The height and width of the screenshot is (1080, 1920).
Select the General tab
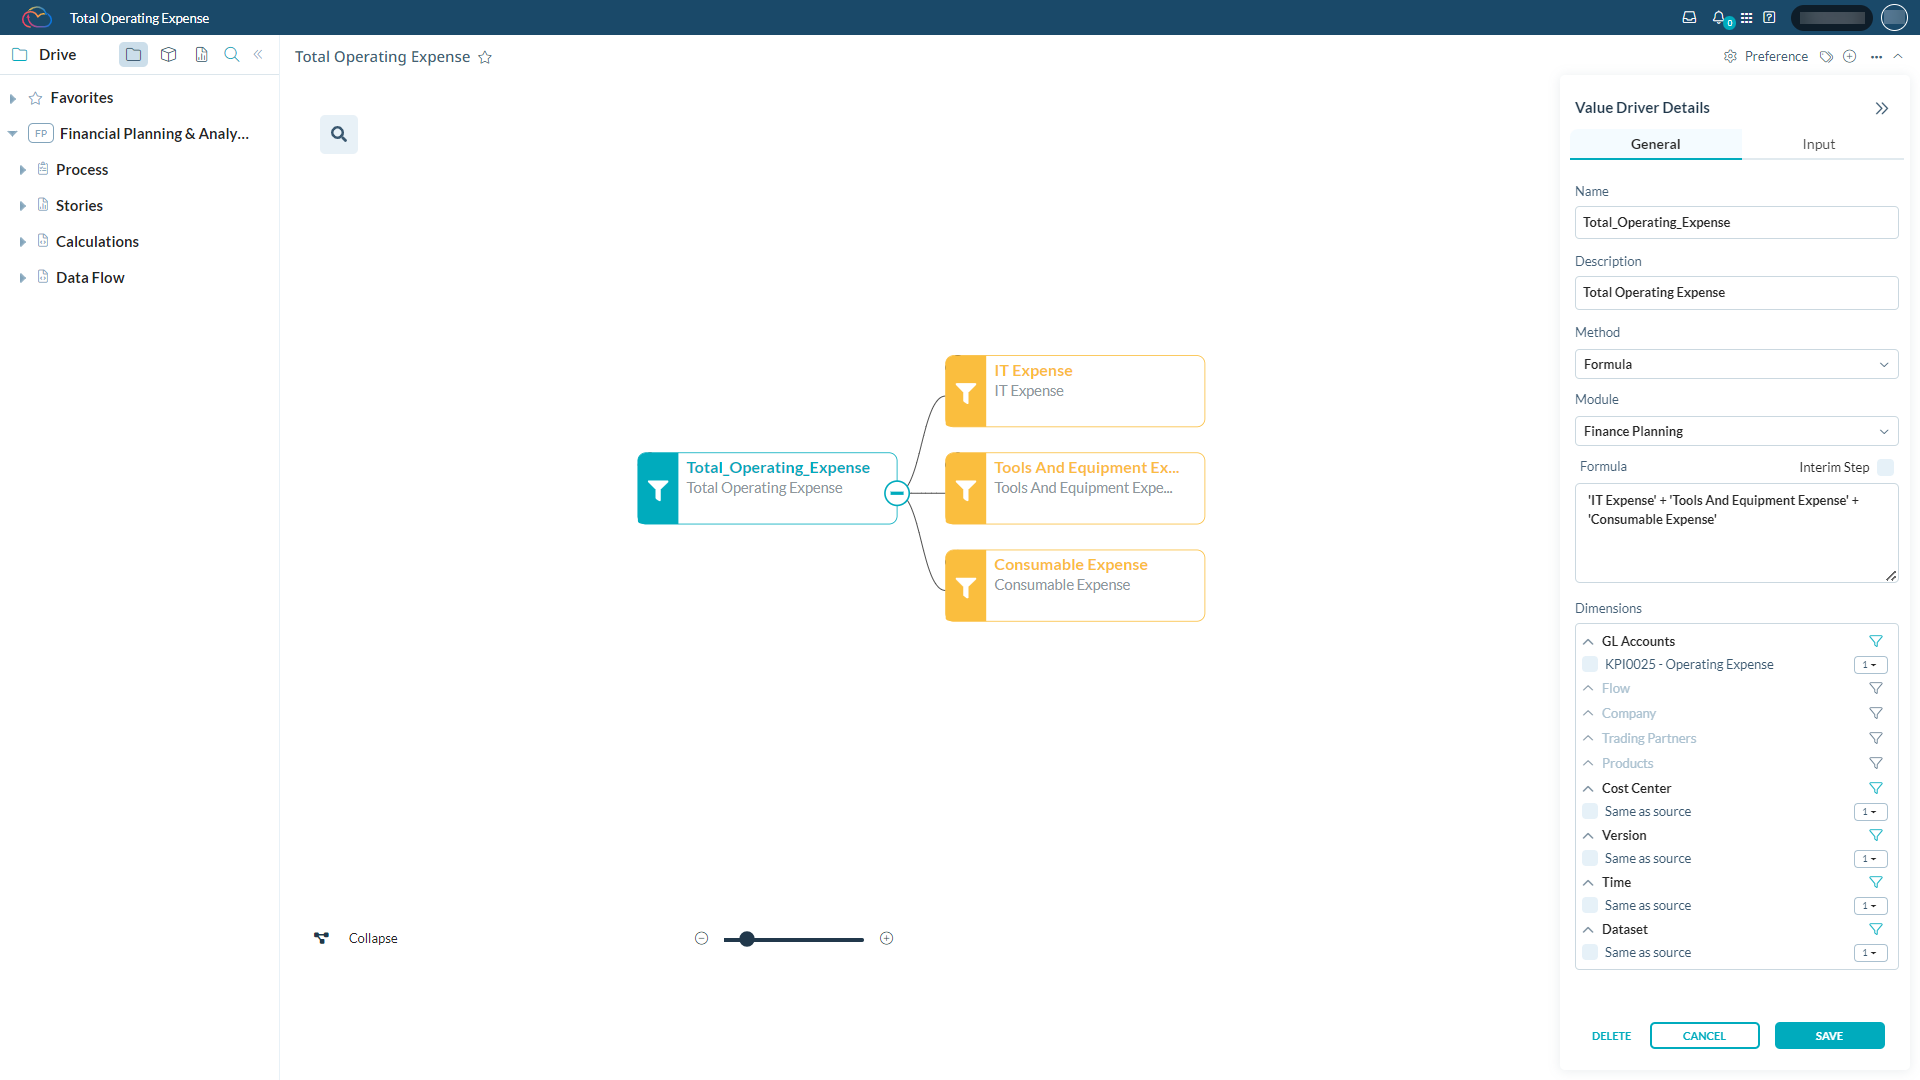[1655, 144]
